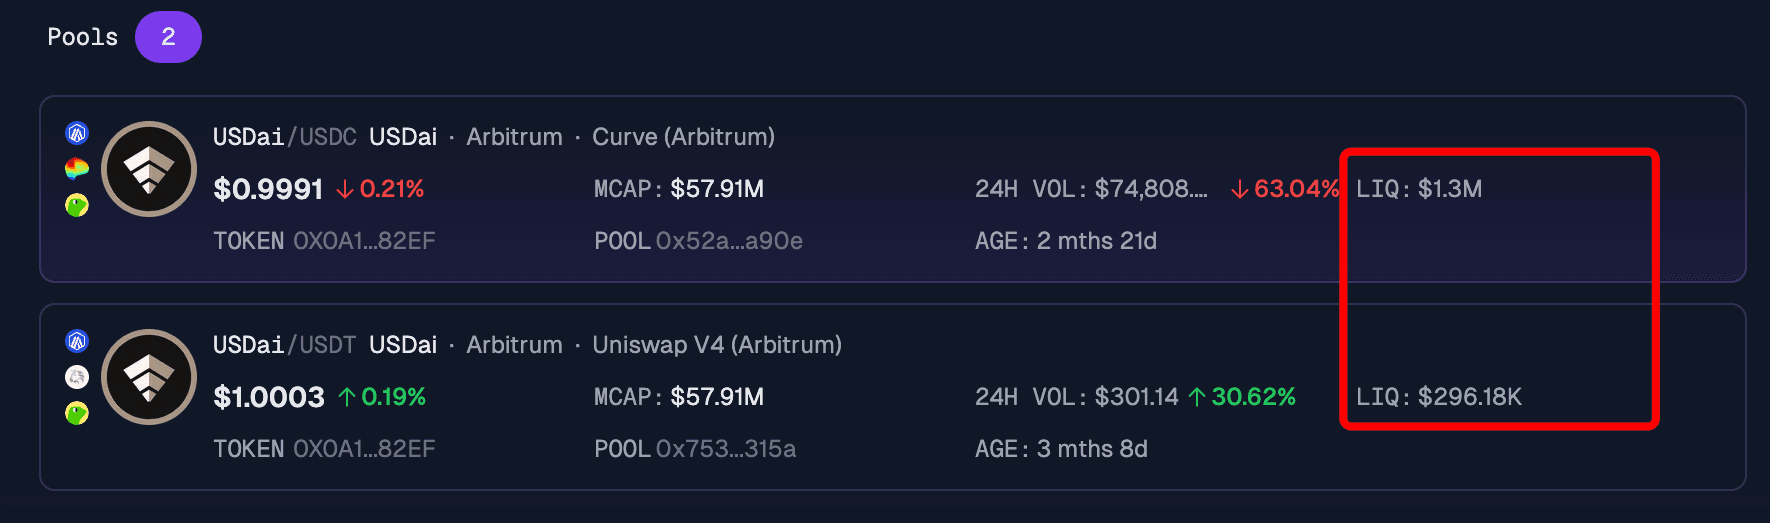Copy pool address 0x753...315a

(726, 449)
